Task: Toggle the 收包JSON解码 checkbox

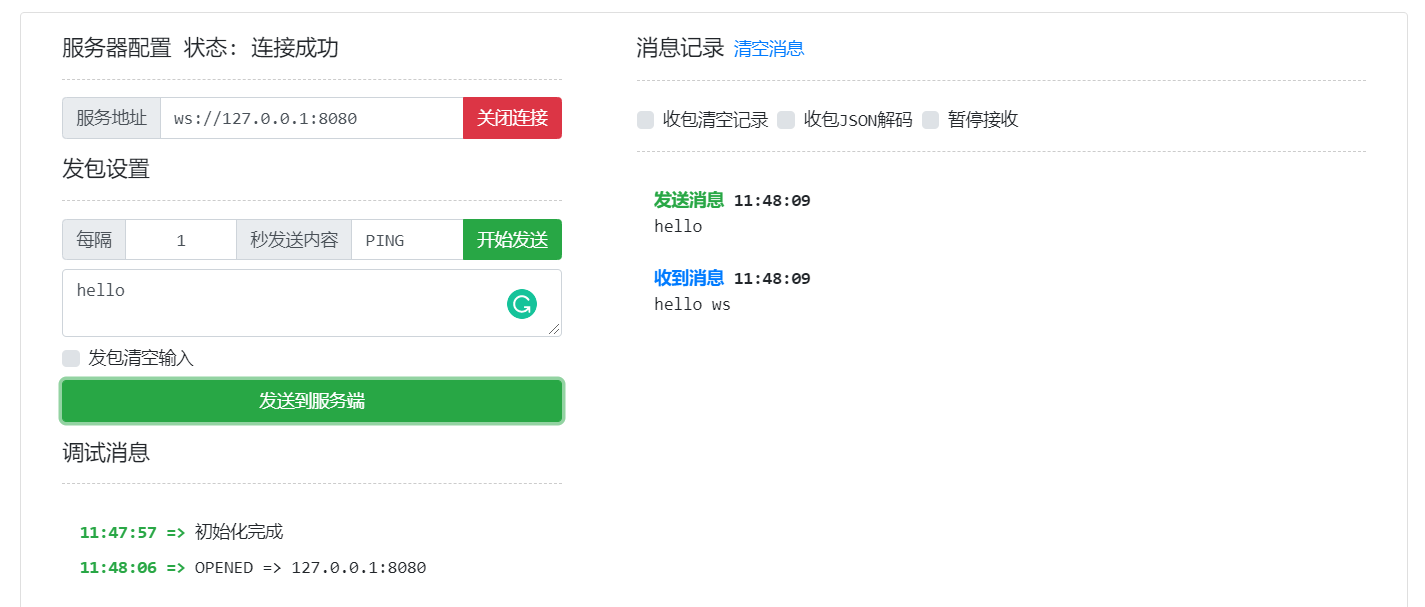Action: coord(786,120)
